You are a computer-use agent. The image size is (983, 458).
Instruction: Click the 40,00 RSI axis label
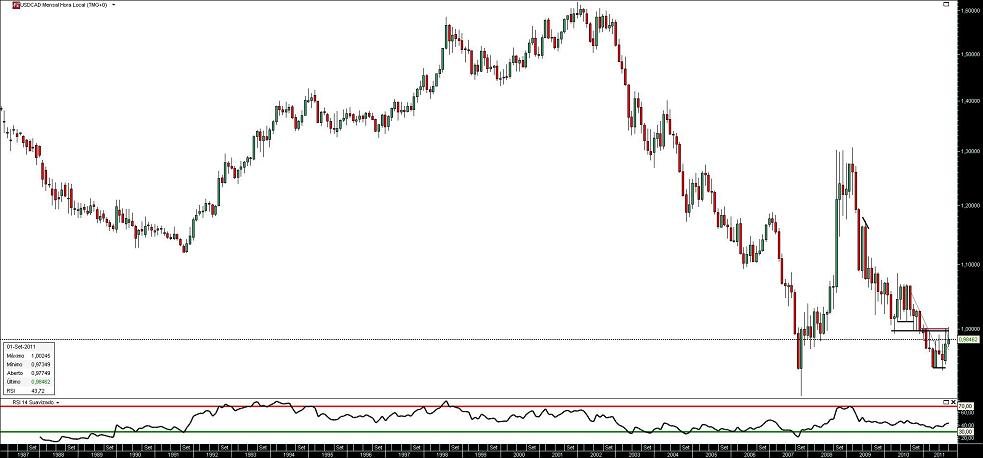[966, 425]
